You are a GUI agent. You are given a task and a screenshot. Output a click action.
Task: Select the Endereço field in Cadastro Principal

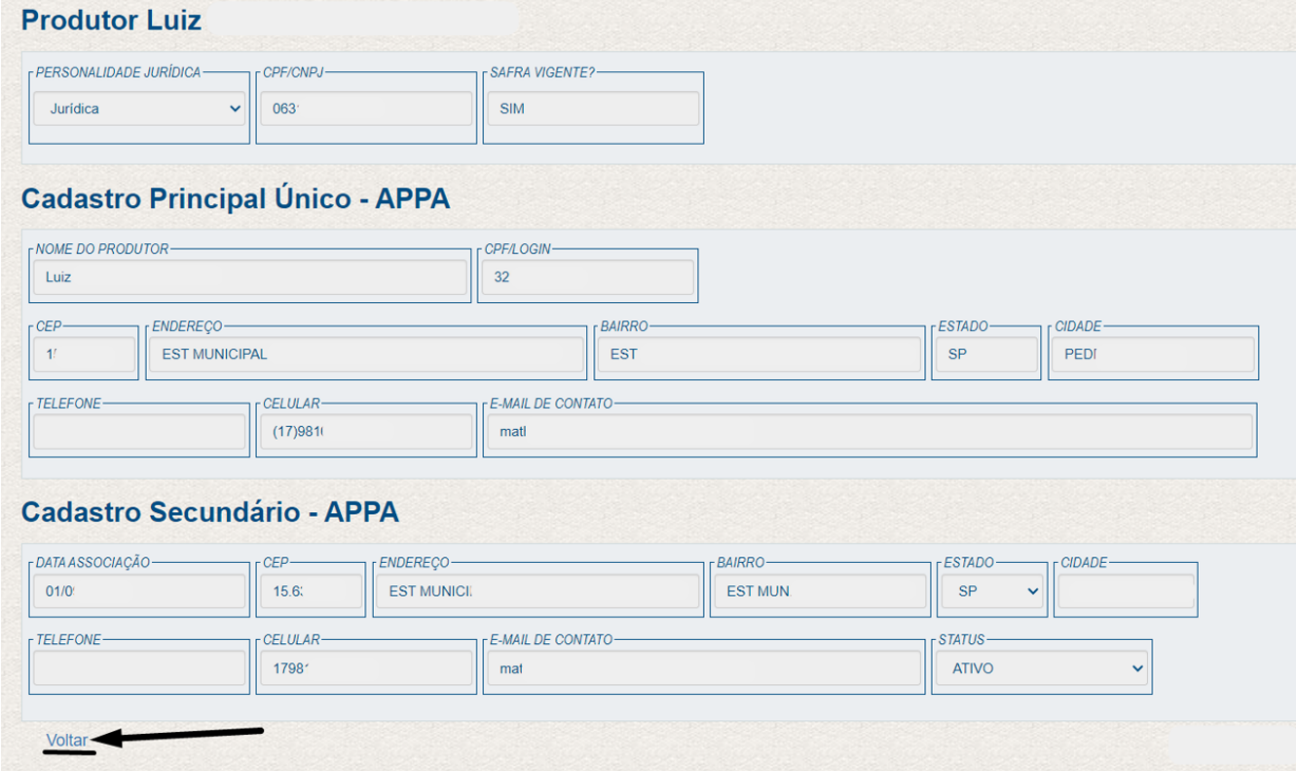pyautogui.click(x=365, y=354)
